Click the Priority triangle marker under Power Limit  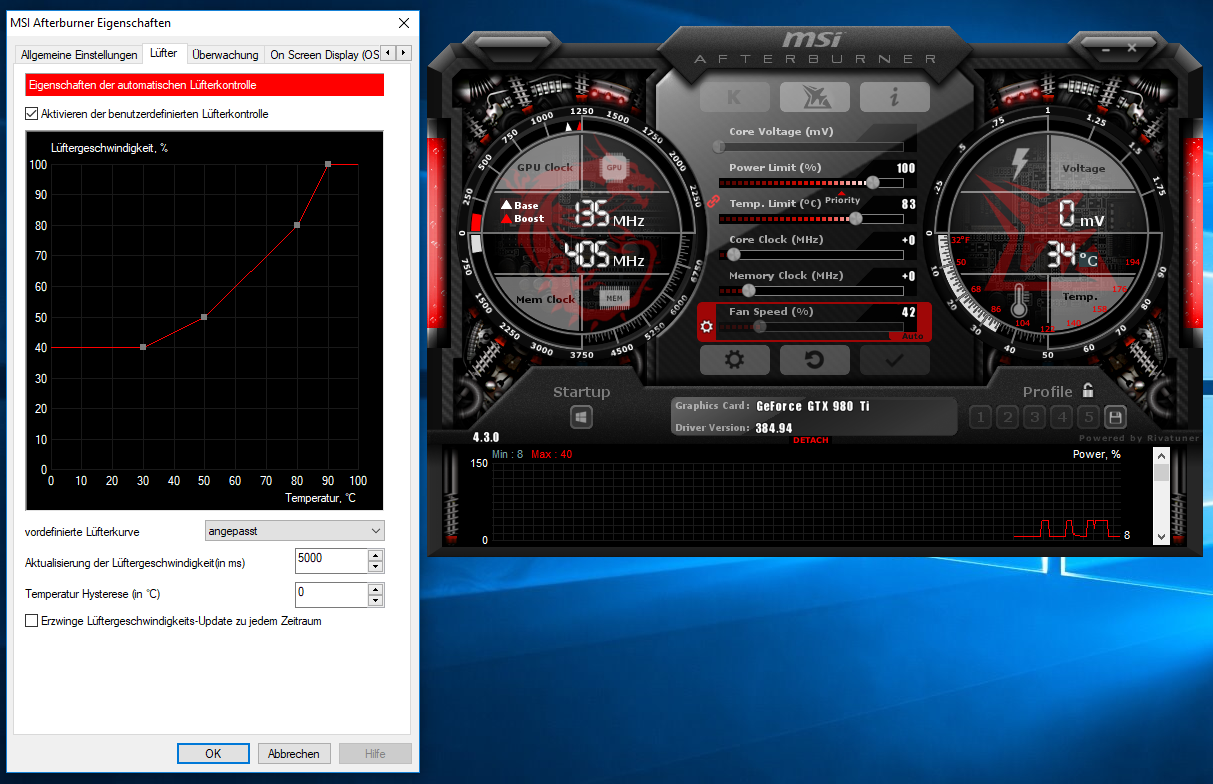coord(842,193)
